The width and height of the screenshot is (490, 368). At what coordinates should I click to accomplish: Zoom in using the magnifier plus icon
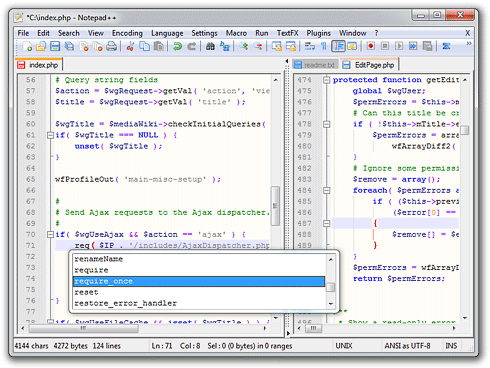[x=244, y=46]
